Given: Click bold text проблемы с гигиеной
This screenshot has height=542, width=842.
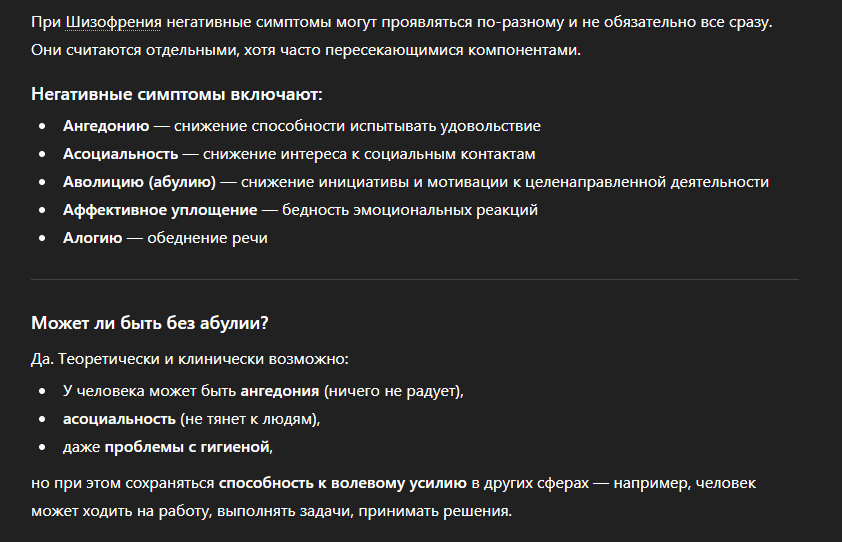Looking at the screenshot, I should [x=187, y=446].
